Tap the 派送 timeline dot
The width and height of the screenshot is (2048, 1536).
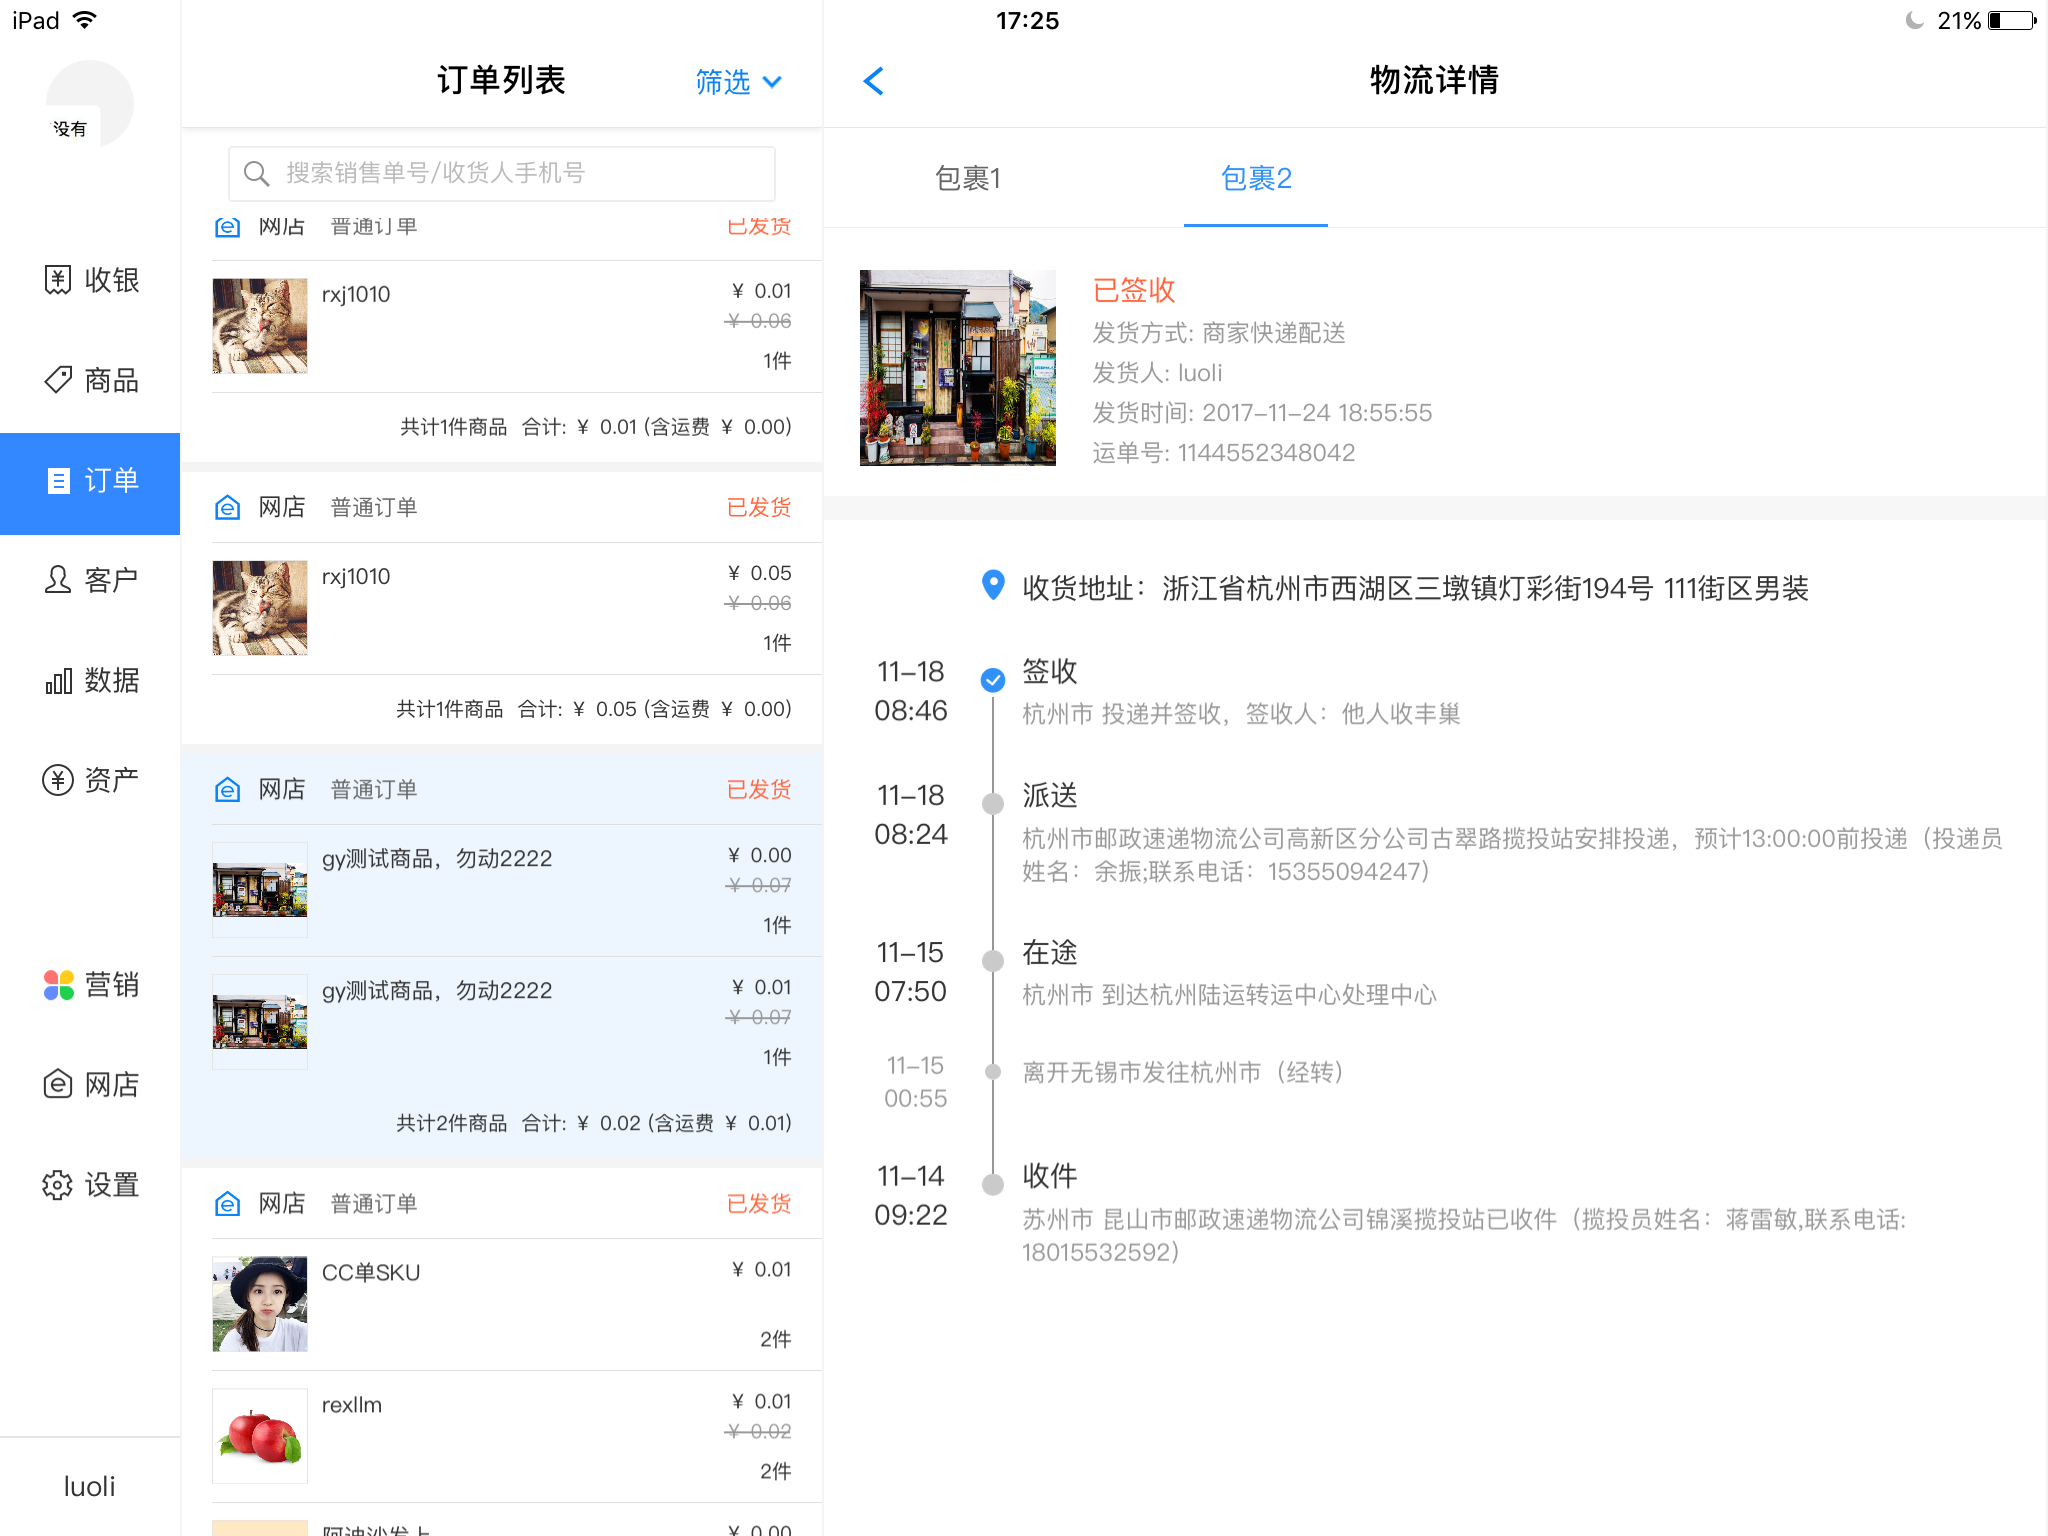click(993, 804)
